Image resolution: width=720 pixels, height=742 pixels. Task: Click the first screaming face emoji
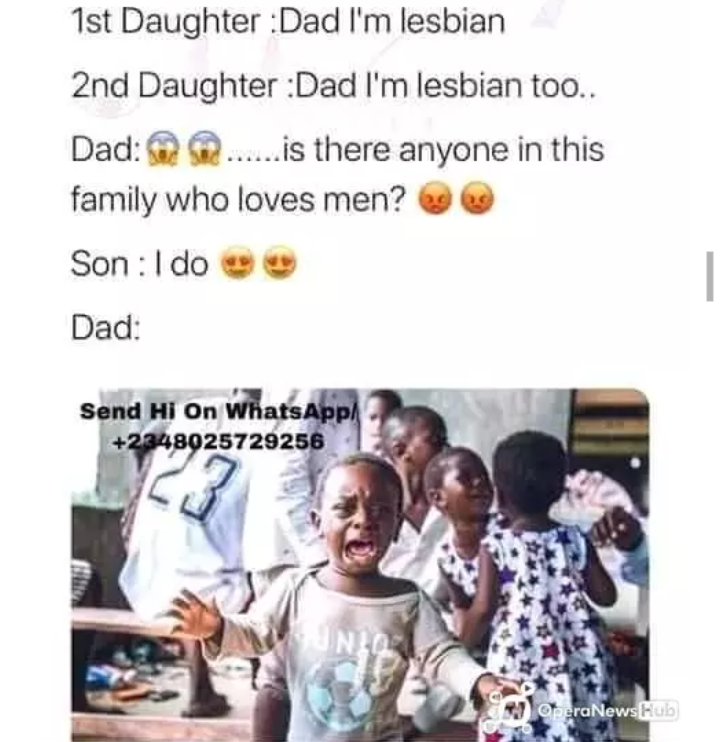pos(163,149)
